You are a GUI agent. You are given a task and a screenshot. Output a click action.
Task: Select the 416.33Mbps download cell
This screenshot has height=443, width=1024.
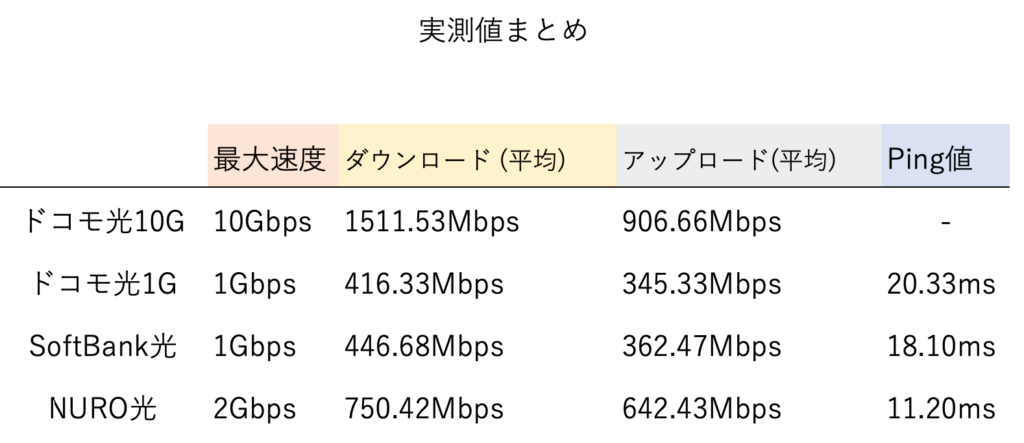click(x=424, y=285)
